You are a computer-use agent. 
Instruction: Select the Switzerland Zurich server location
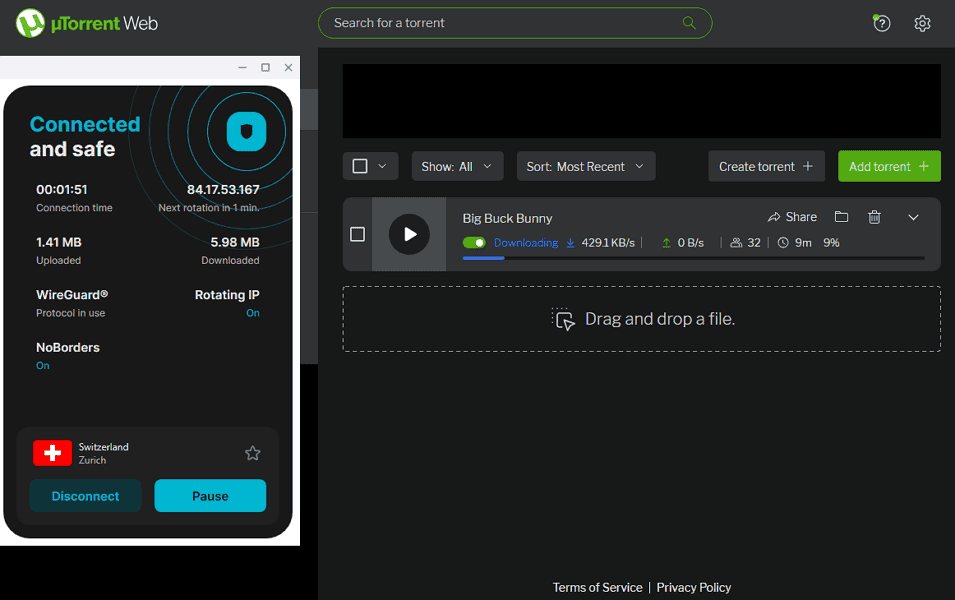147,453
